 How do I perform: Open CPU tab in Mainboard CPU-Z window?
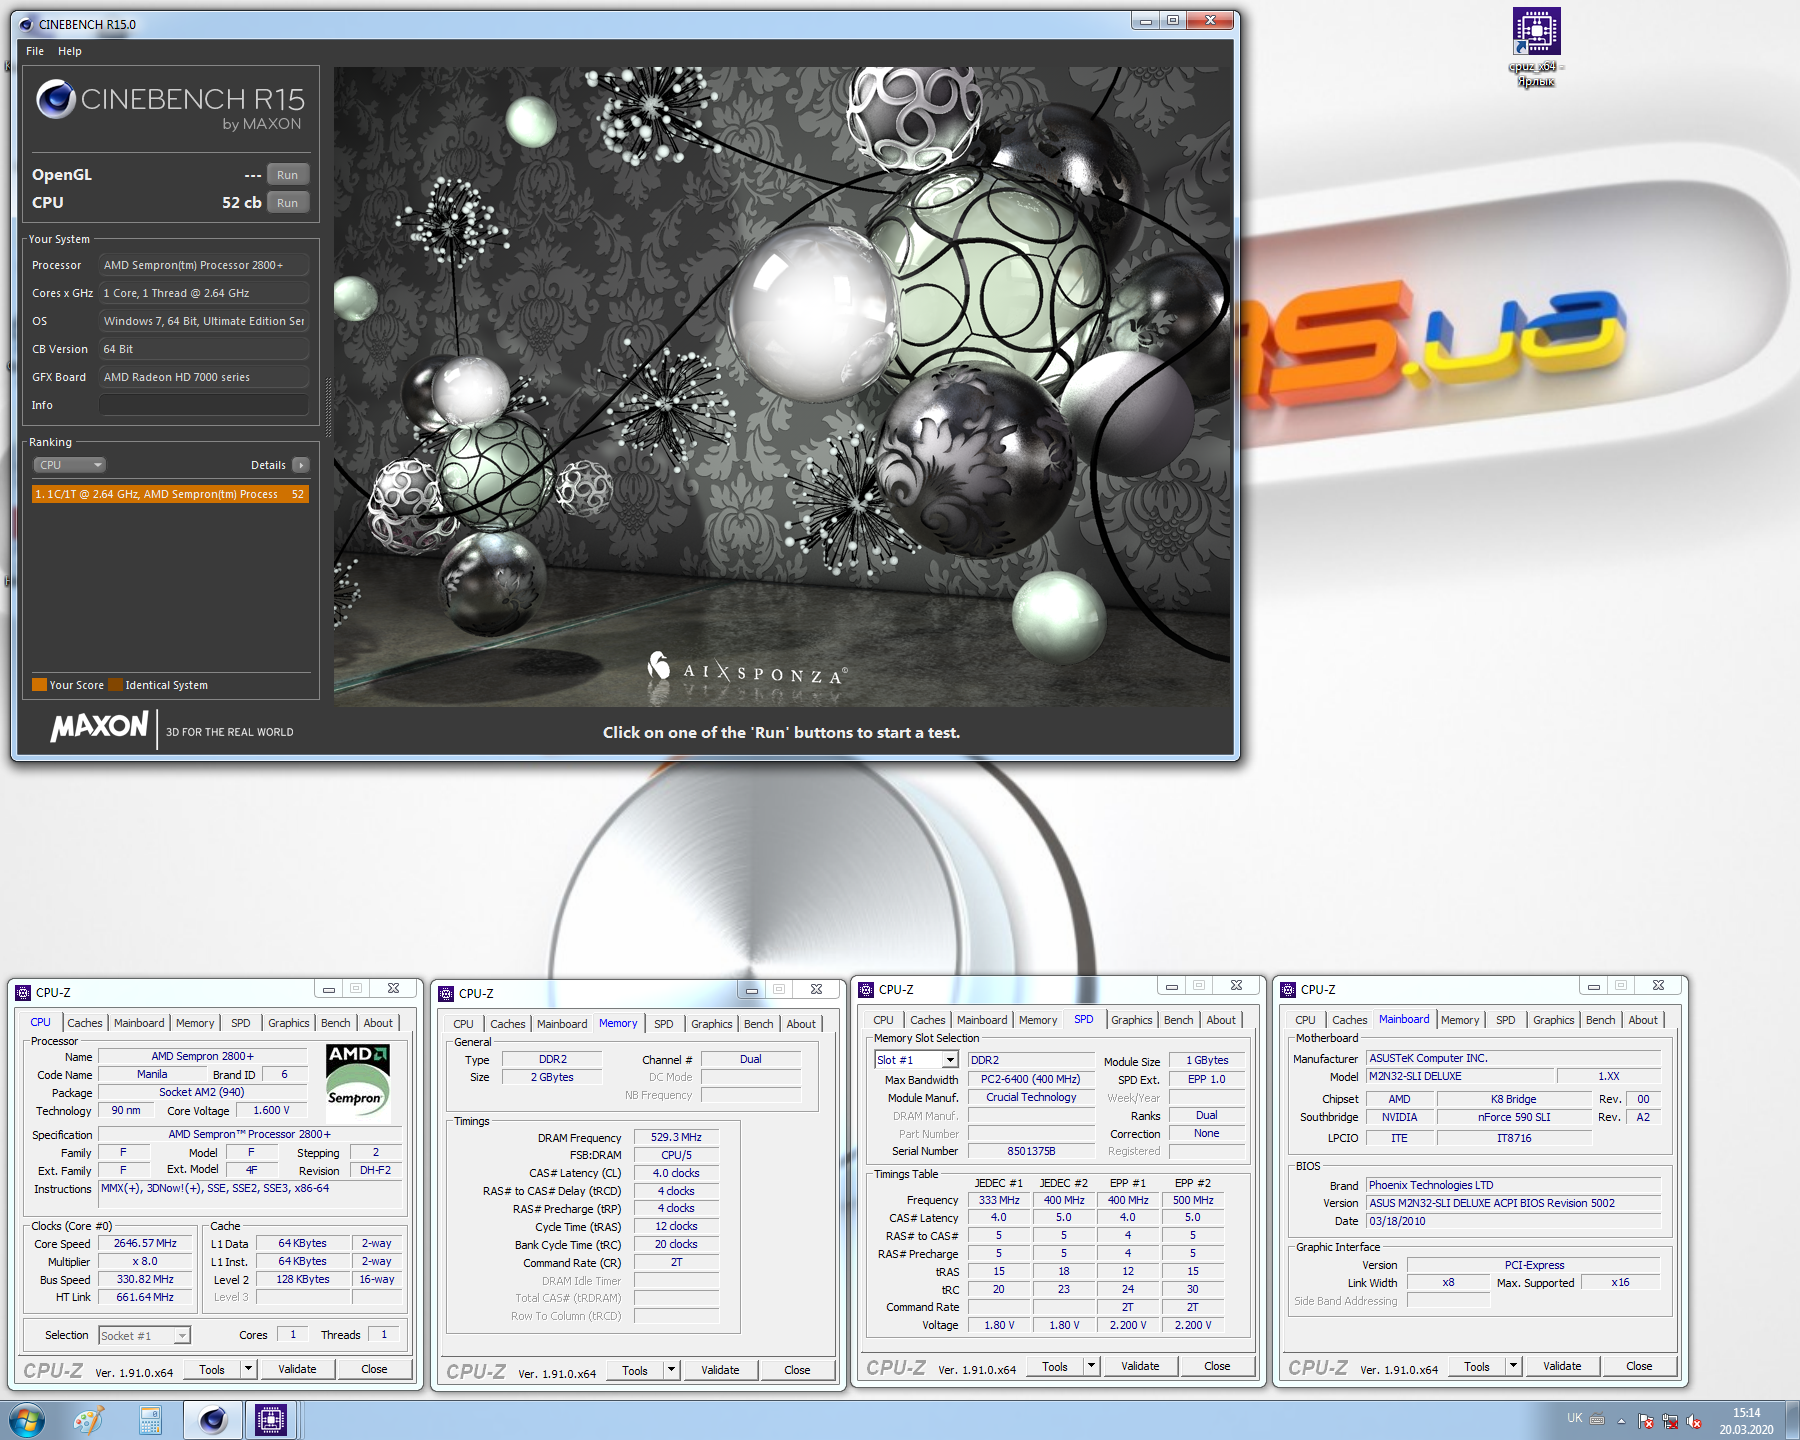(x=1306, y=1020)
